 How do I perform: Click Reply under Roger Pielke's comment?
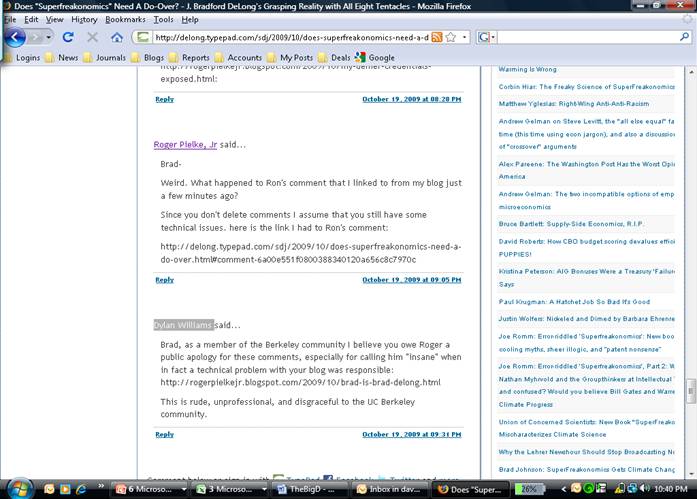[164, 280]
